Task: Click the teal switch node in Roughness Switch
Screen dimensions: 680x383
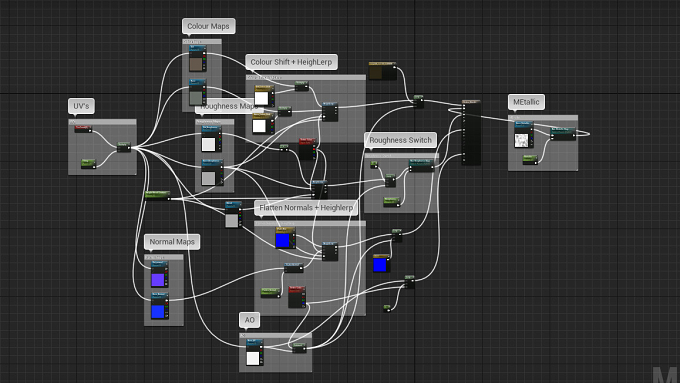Action: 421,166
